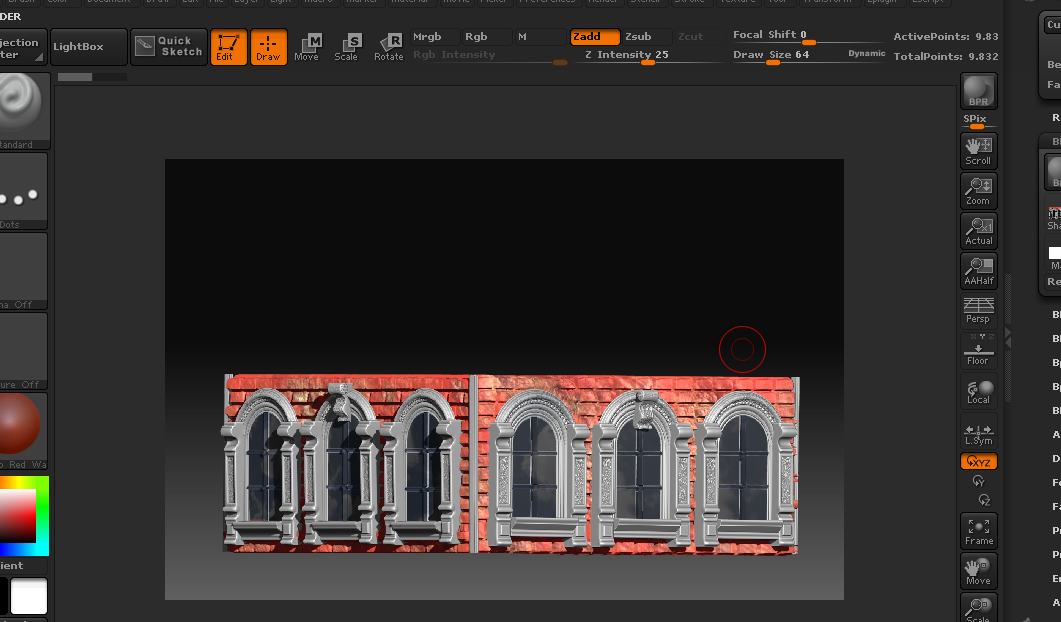Toggle Perspective distortion with Persp
Viewport: 1061px width, 622px height.
978,310
